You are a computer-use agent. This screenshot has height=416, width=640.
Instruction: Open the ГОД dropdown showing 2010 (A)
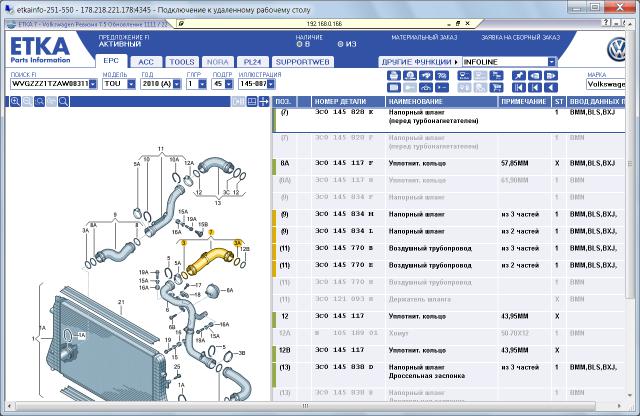point(177,84)
